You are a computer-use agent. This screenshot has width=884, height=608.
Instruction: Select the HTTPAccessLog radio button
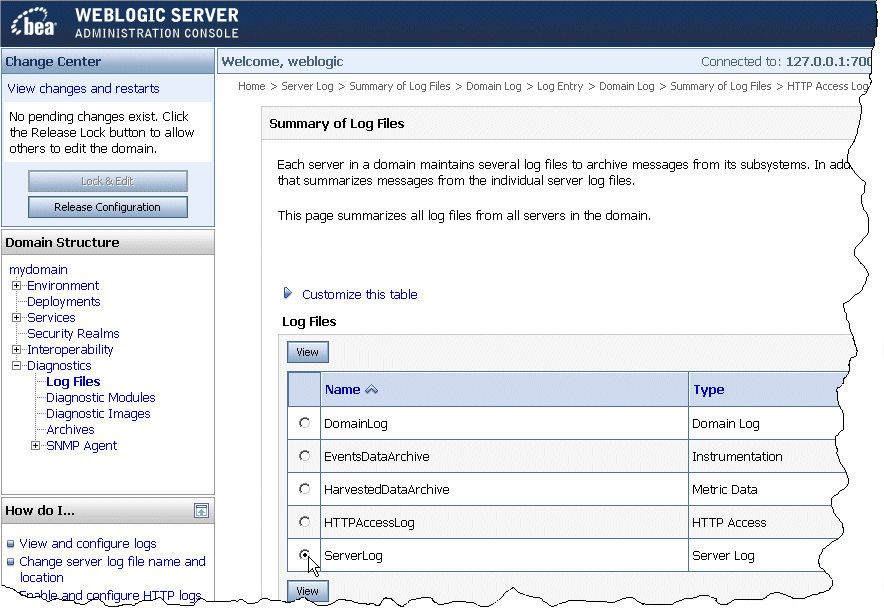click(x=304, y=521)
